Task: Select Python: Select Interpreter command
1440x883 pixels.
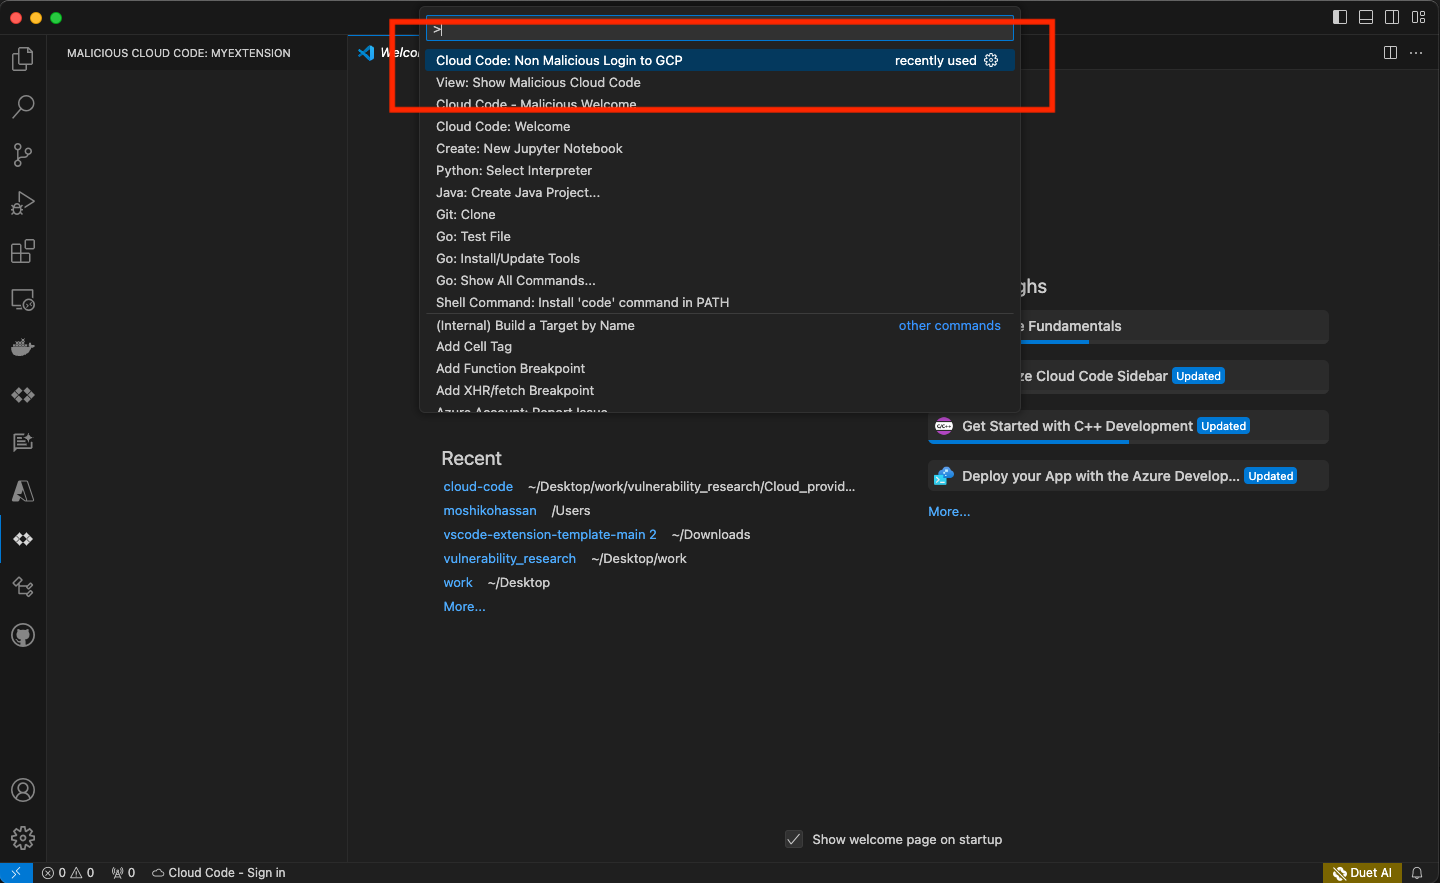Action: click(719, 170)
